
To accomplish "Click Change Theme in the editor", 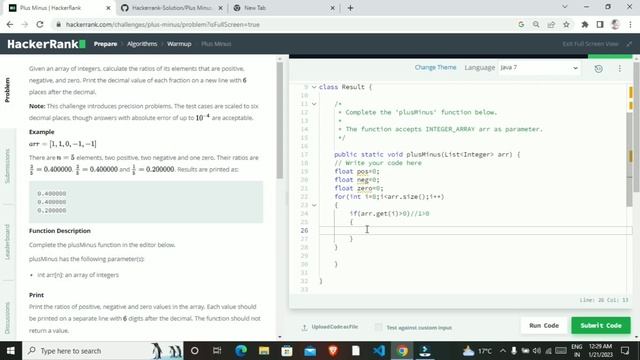I will click(x=435, y=67).
